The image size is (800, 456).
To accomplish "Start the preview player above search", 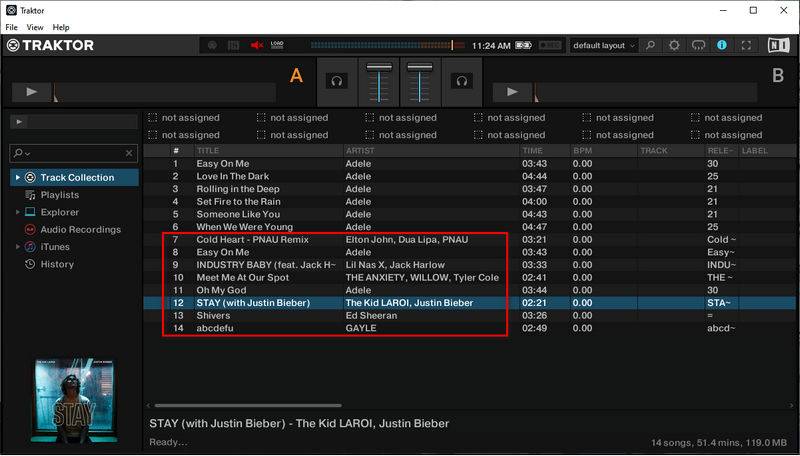I will click(x=19, y=122).
